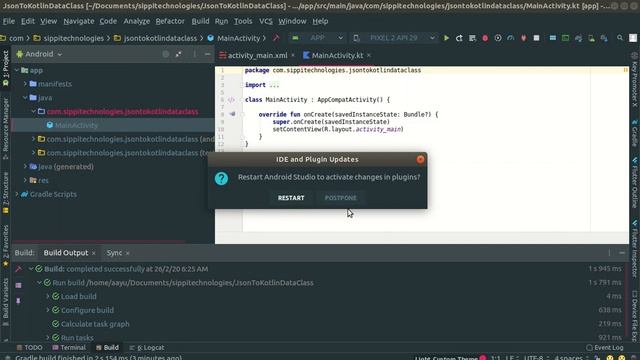Close the MainActivity.kt tab
This screenshot has width=640, height=360.
tap(369, 55)
